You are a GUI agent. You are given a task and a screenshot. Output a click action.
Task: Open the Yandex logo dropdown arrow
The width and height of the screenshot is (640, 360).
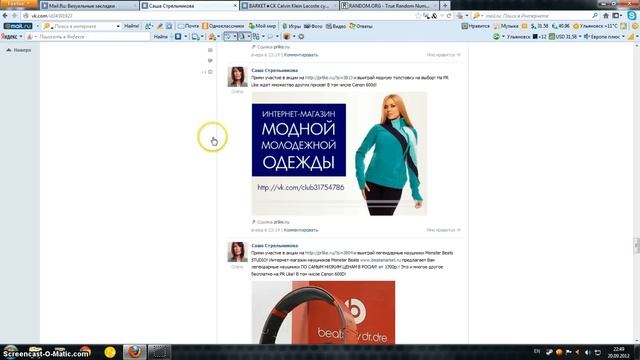[x=21, y=36]
